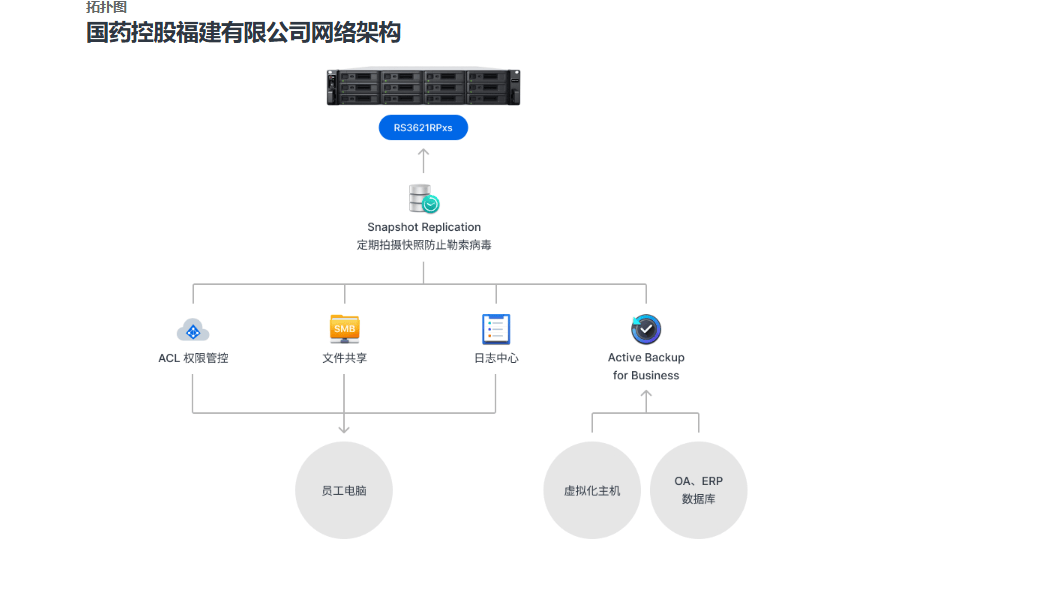1047x609 pixels.
Task: Click the orange SMB file sharing icon
Action: click(x=345, y=329)
